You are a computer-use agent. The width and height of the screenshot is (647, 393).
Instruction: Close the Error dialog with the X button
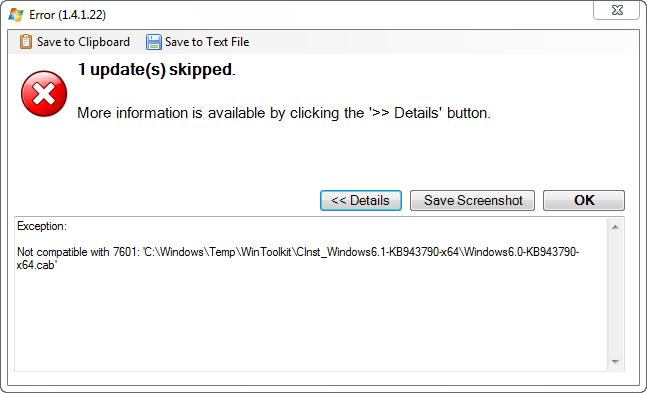(616, 10)
